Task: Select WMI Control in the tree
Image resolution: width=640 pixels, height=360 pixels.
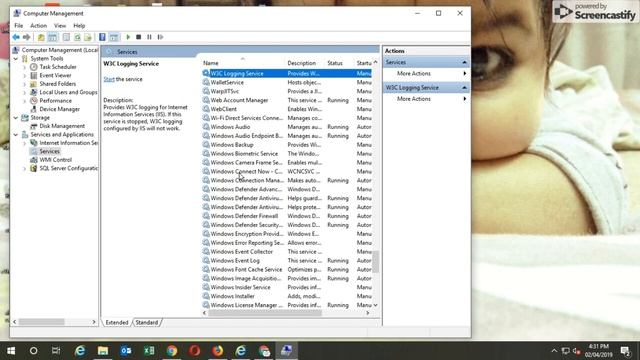Action: tap(56, 160)
